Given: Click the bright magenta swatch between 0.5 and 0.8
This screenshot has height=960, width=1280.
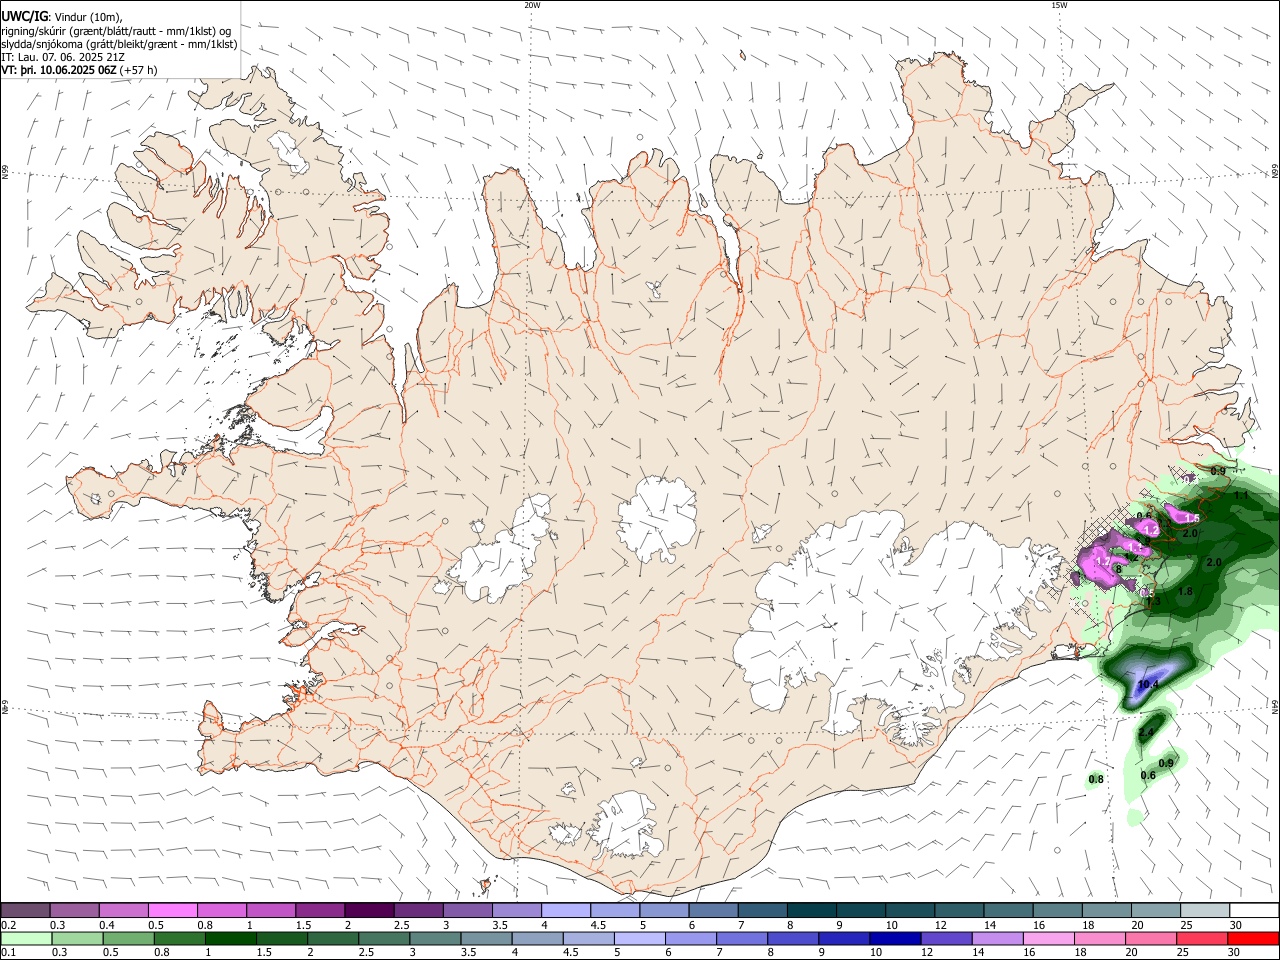Looking at the screenshot, I should [172, 911].
